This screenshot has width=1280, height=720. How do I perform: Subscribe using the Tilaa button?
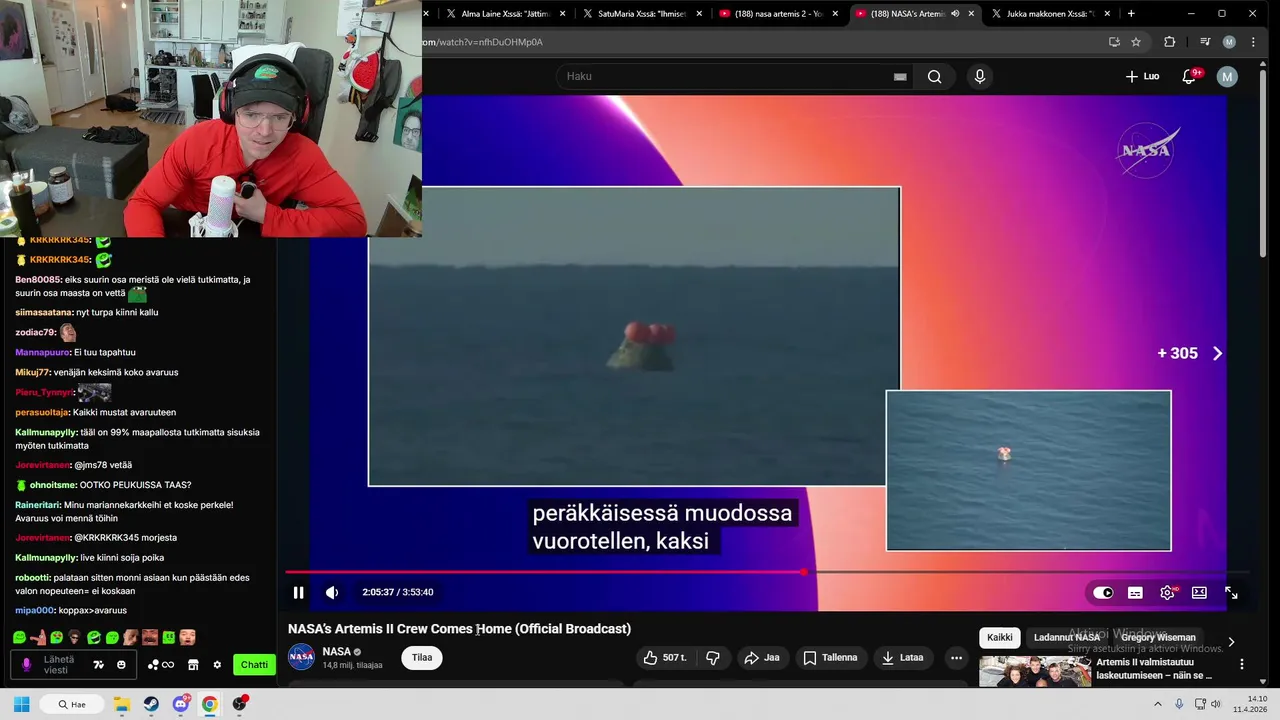pos(422,657)
